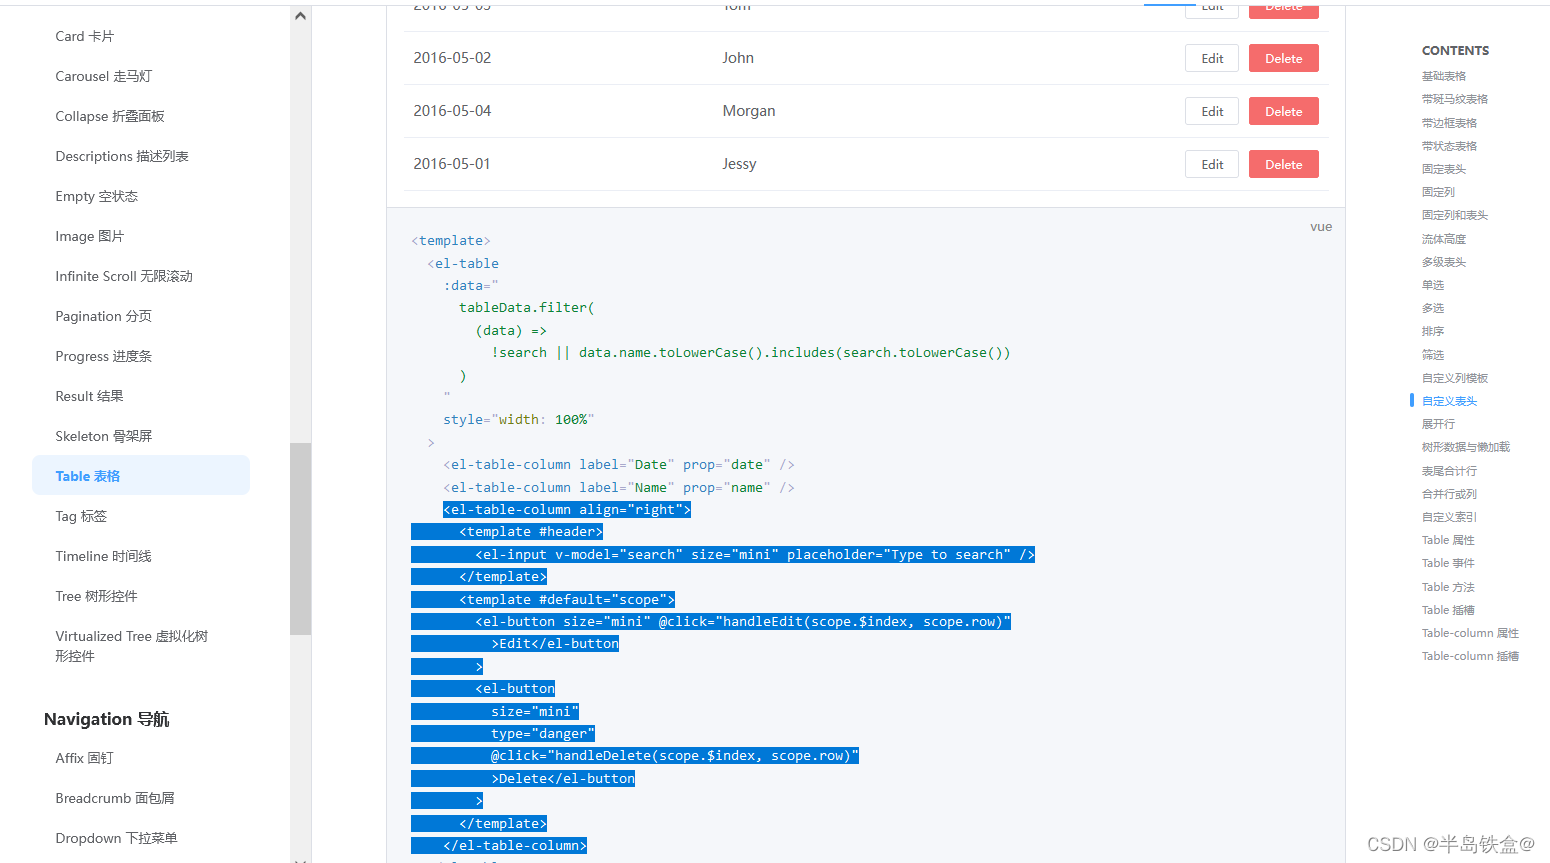Open Carousel 走马灯 page
This screenshot has height=863, width=1550.
(104, 76)
